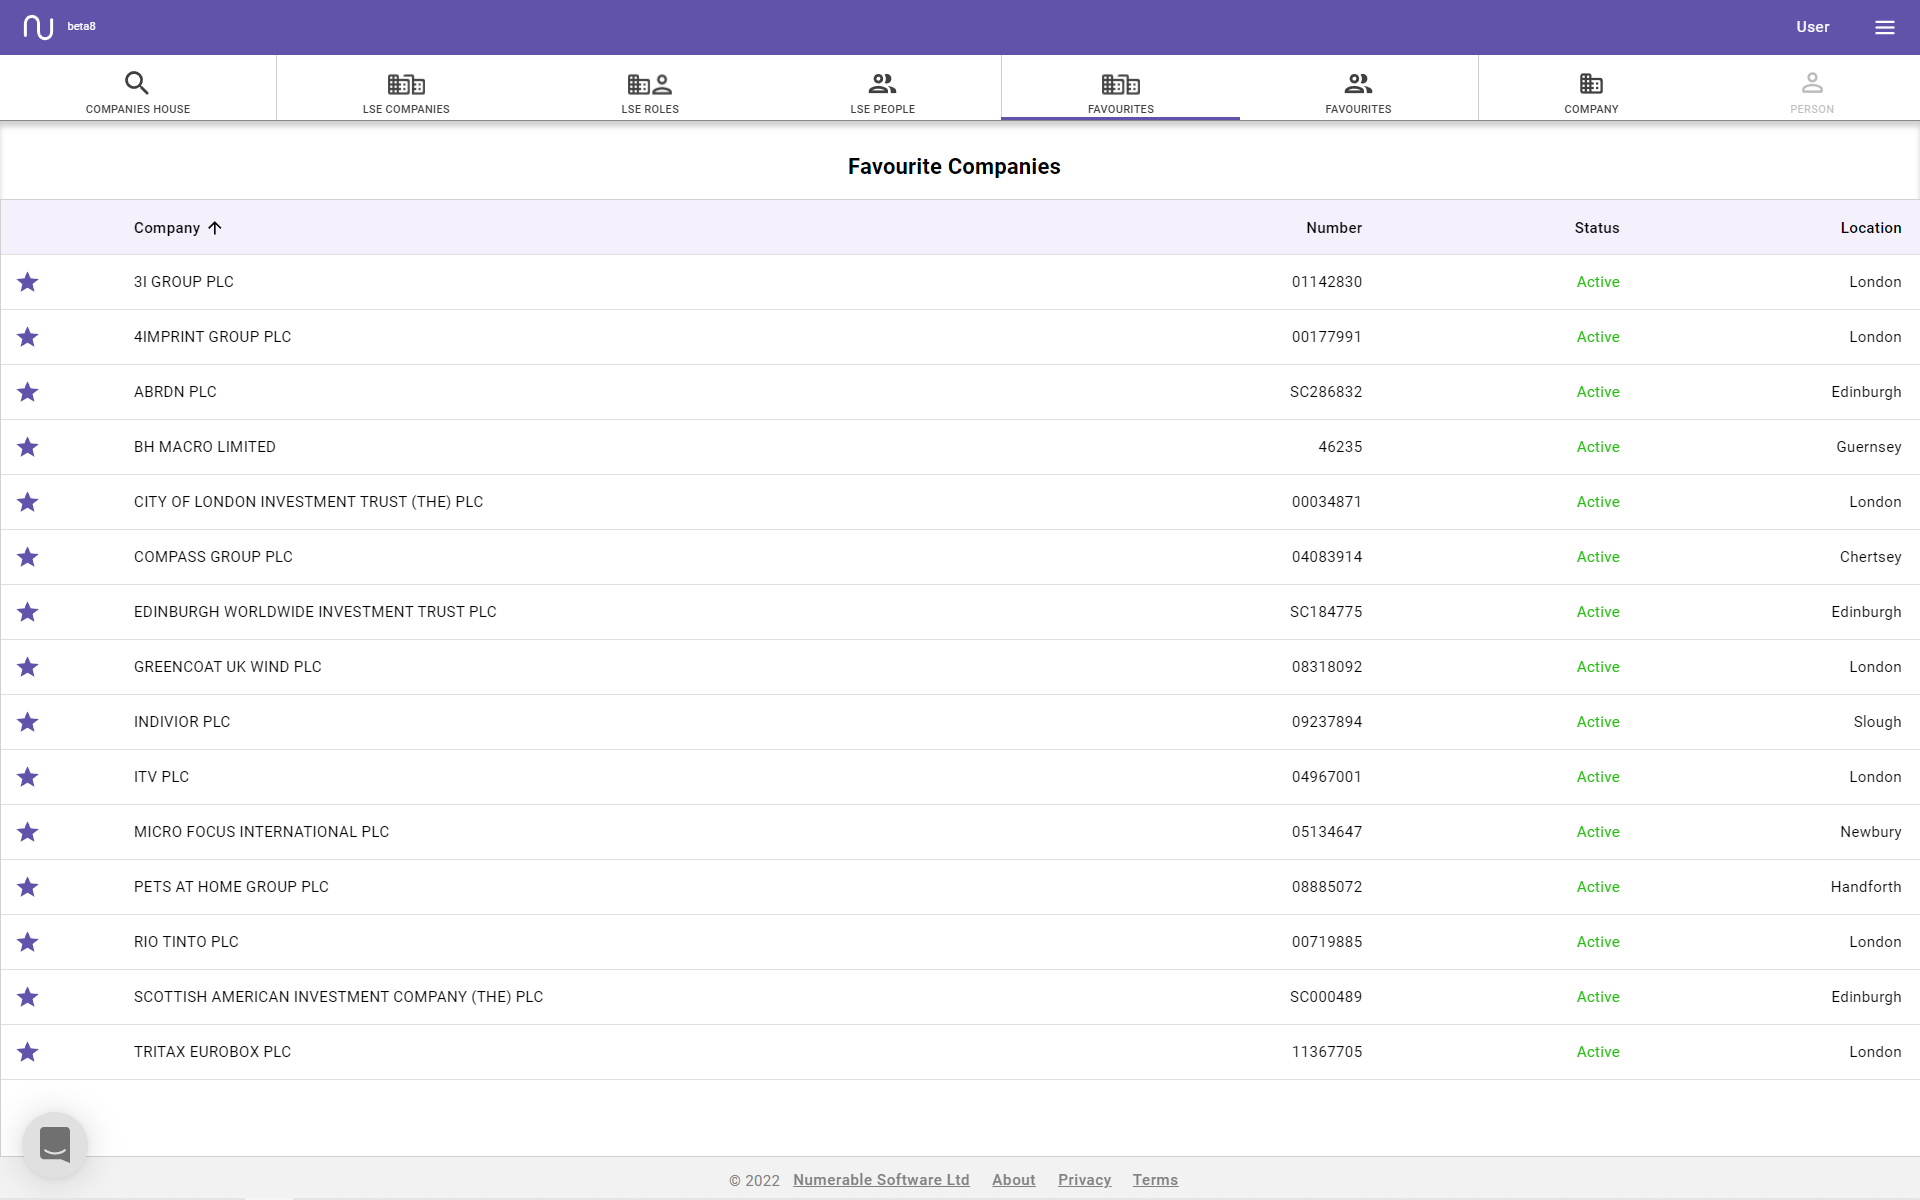The image size is (1920, 1200).
Task: Open the User account menu
Action: (1812, 27)
